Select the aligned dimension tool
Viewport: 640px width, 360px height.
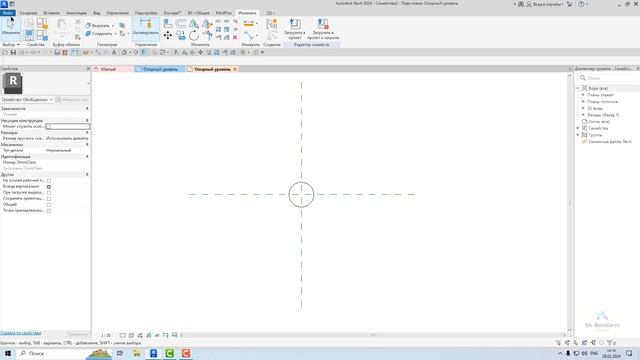tap(249, 36)
